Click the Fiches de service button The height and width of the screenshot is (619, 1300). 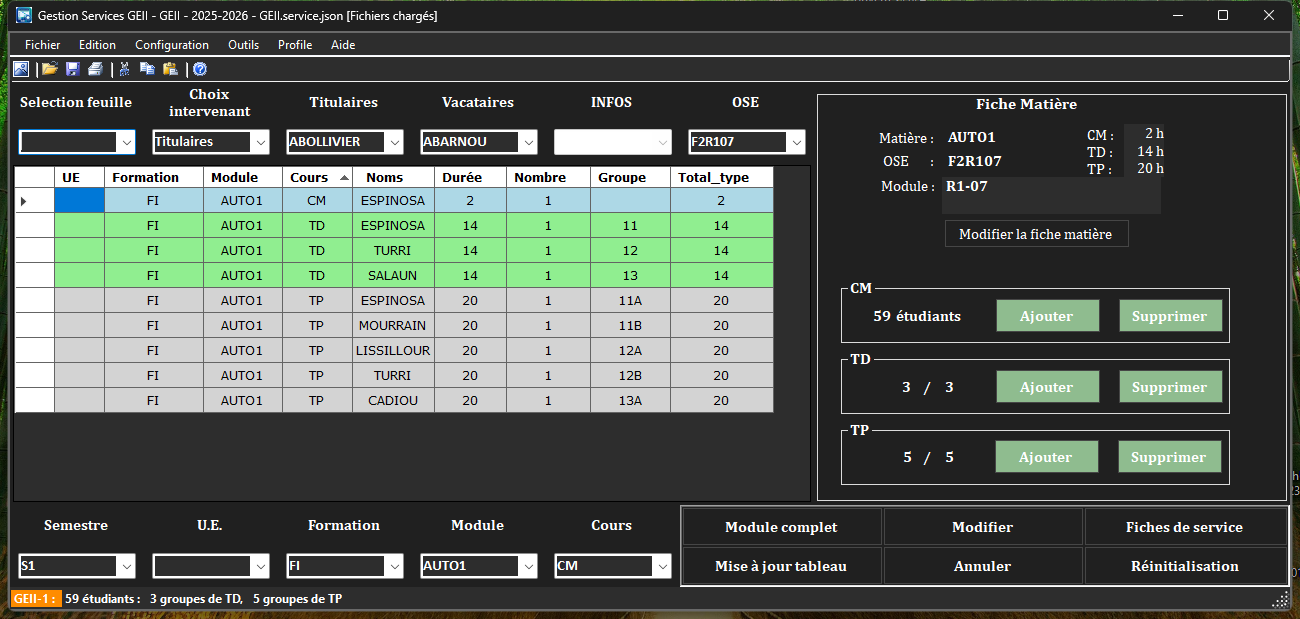1185,527
